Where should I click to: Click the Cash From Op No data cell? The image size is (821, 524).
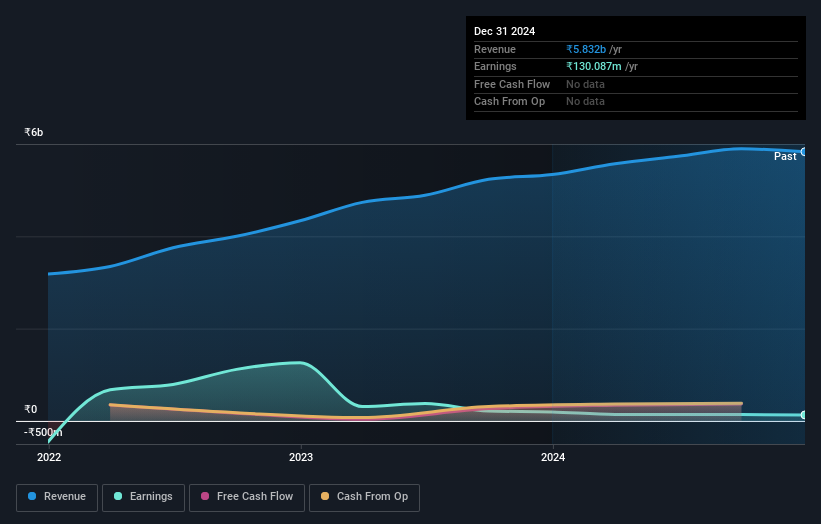(585, 102)
